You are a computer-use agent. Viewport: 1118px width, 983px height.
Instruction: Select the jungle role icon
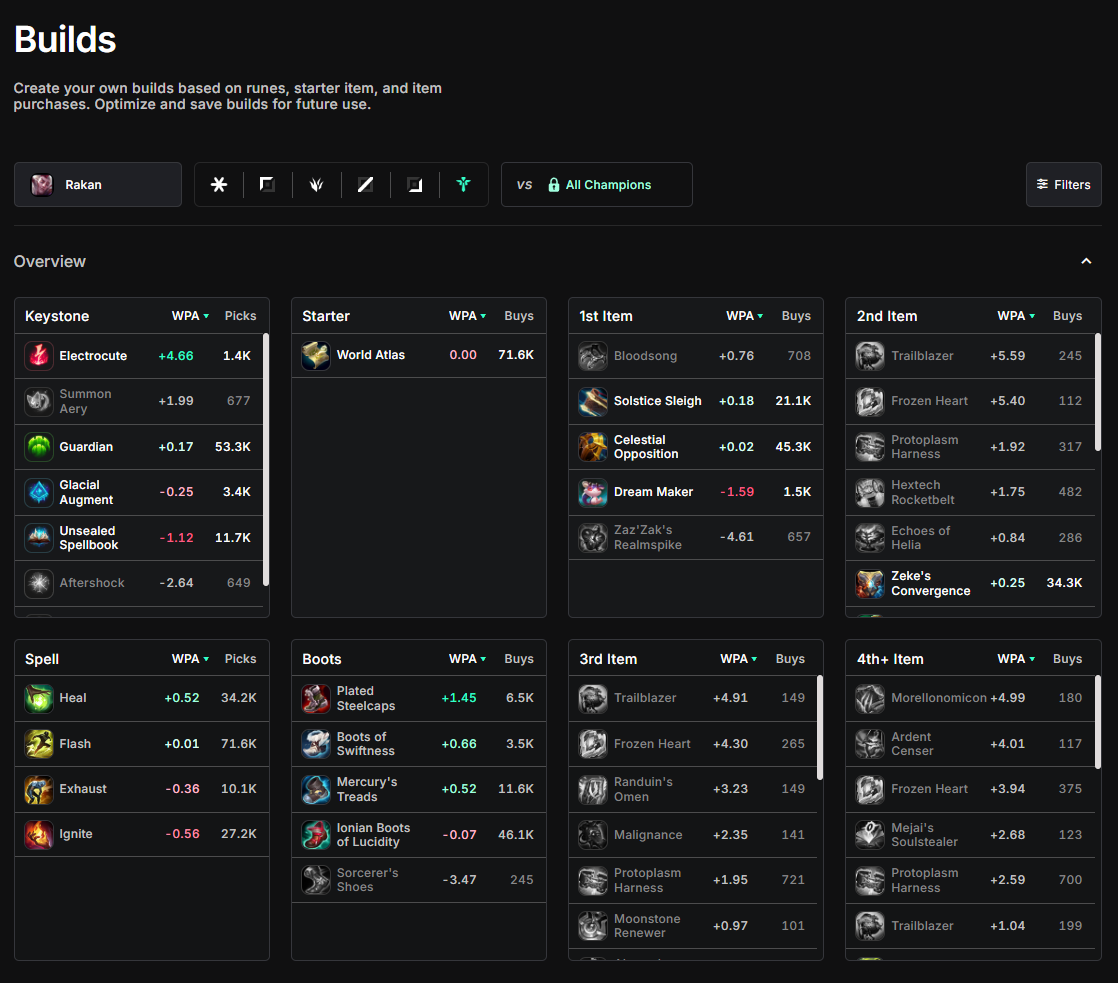coord(317,185)
